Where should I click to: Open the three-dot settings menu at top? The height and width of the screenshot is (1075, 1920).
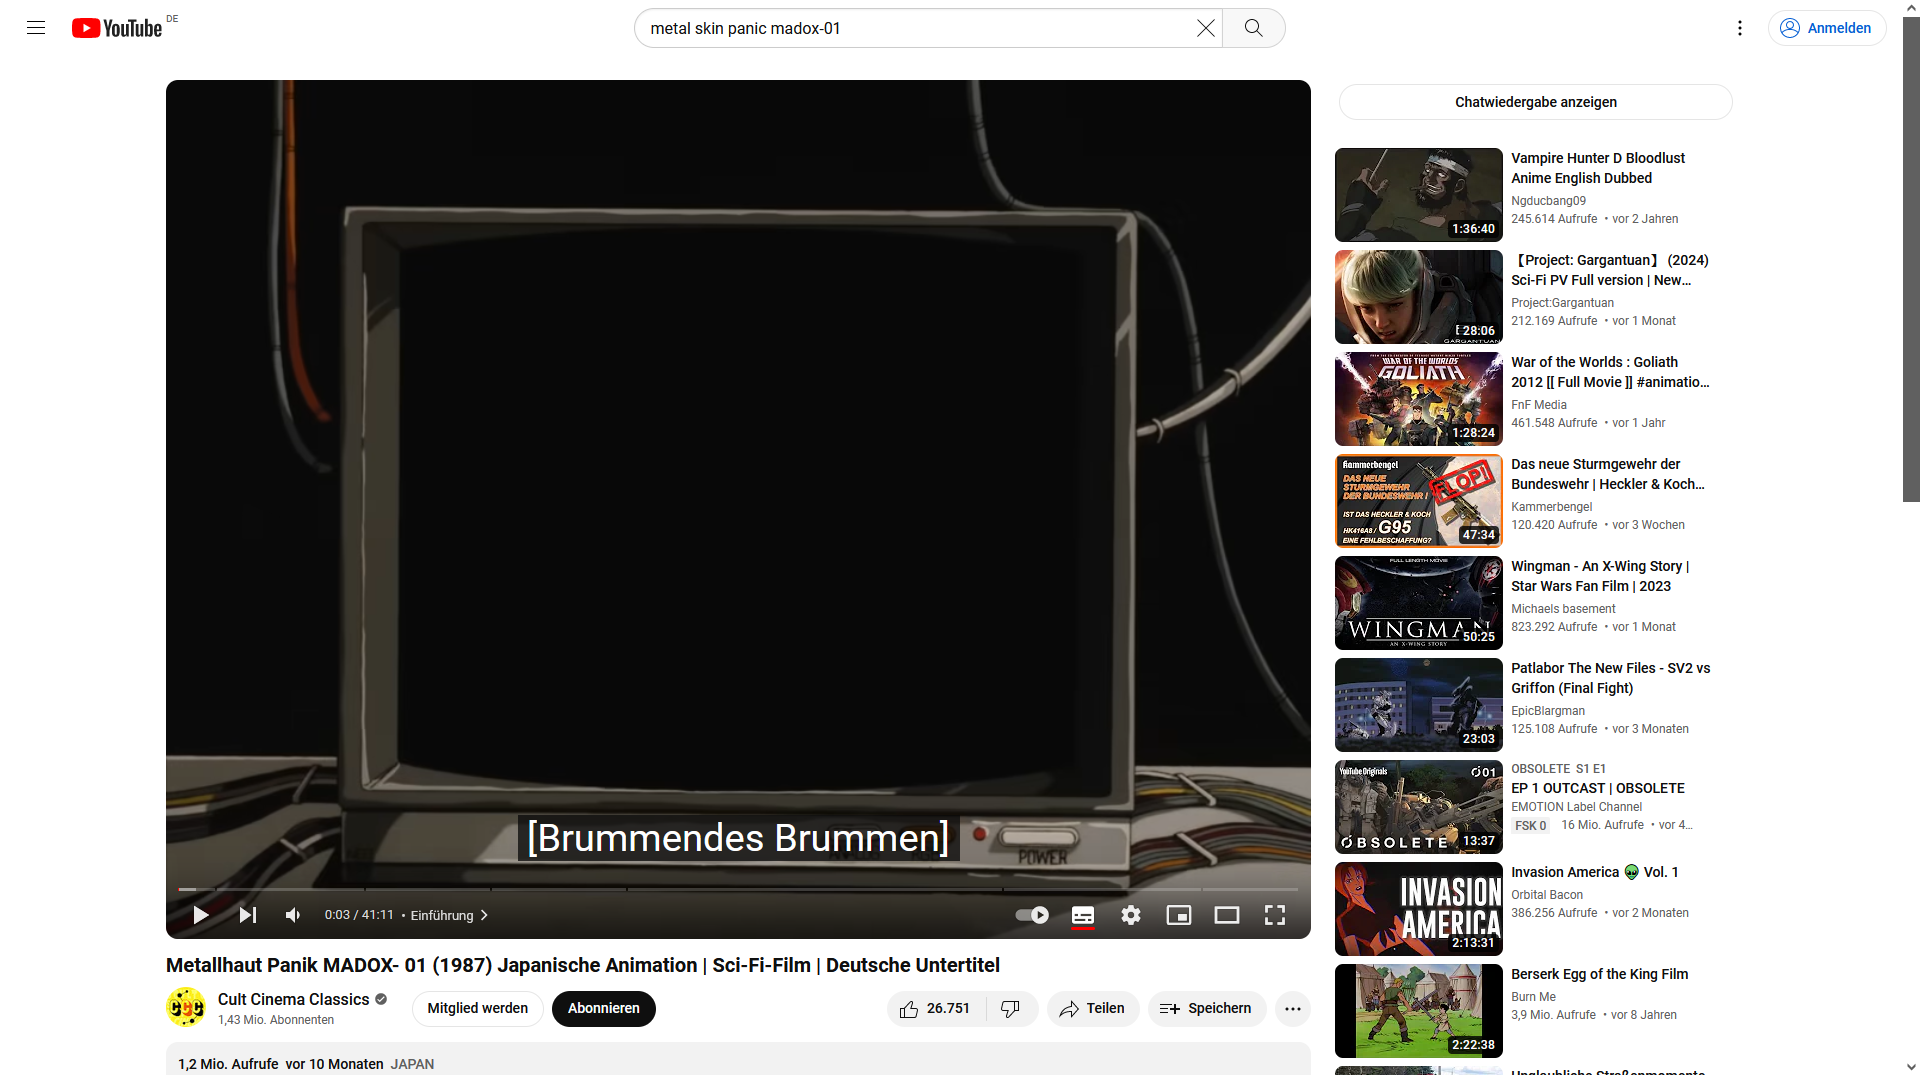tap(1740, 28)
